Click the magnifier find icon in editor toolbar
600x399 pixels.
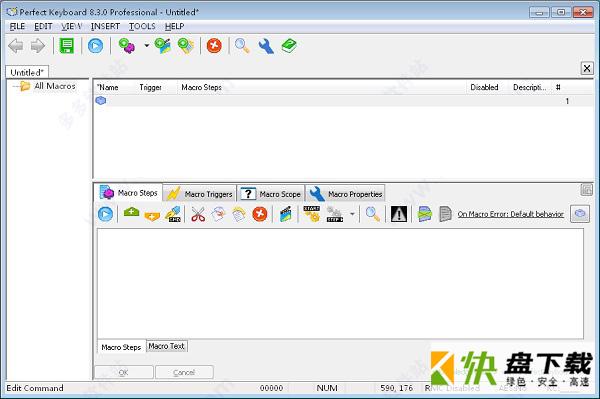click(x=372, y=214)
